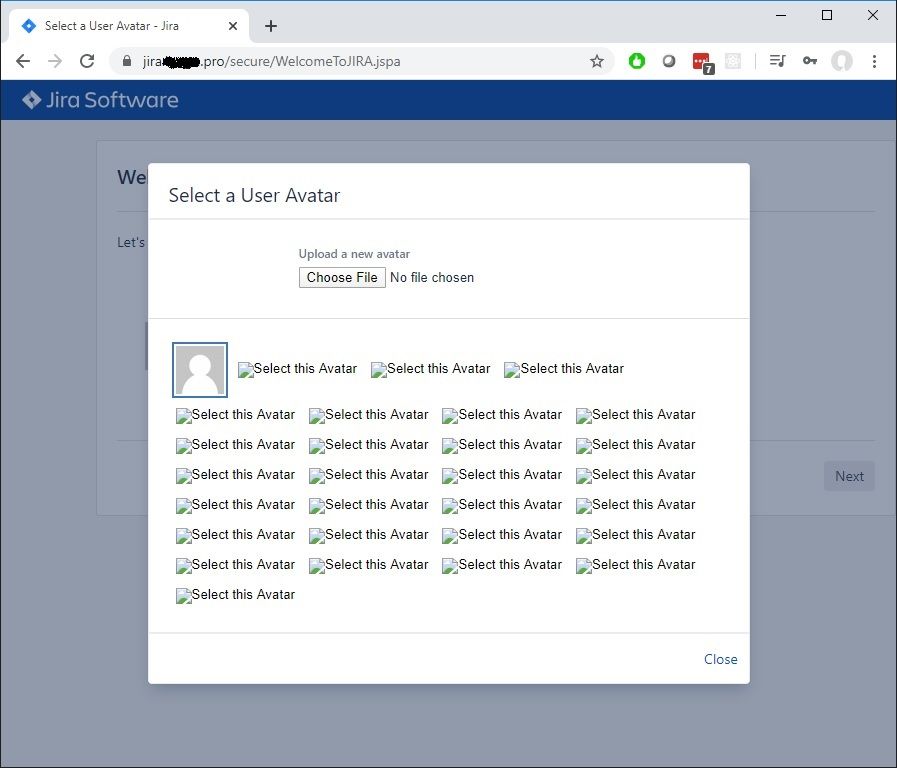Select the last avatar in bottom row
The image size is (897, 768).
[x=235, y=595]
